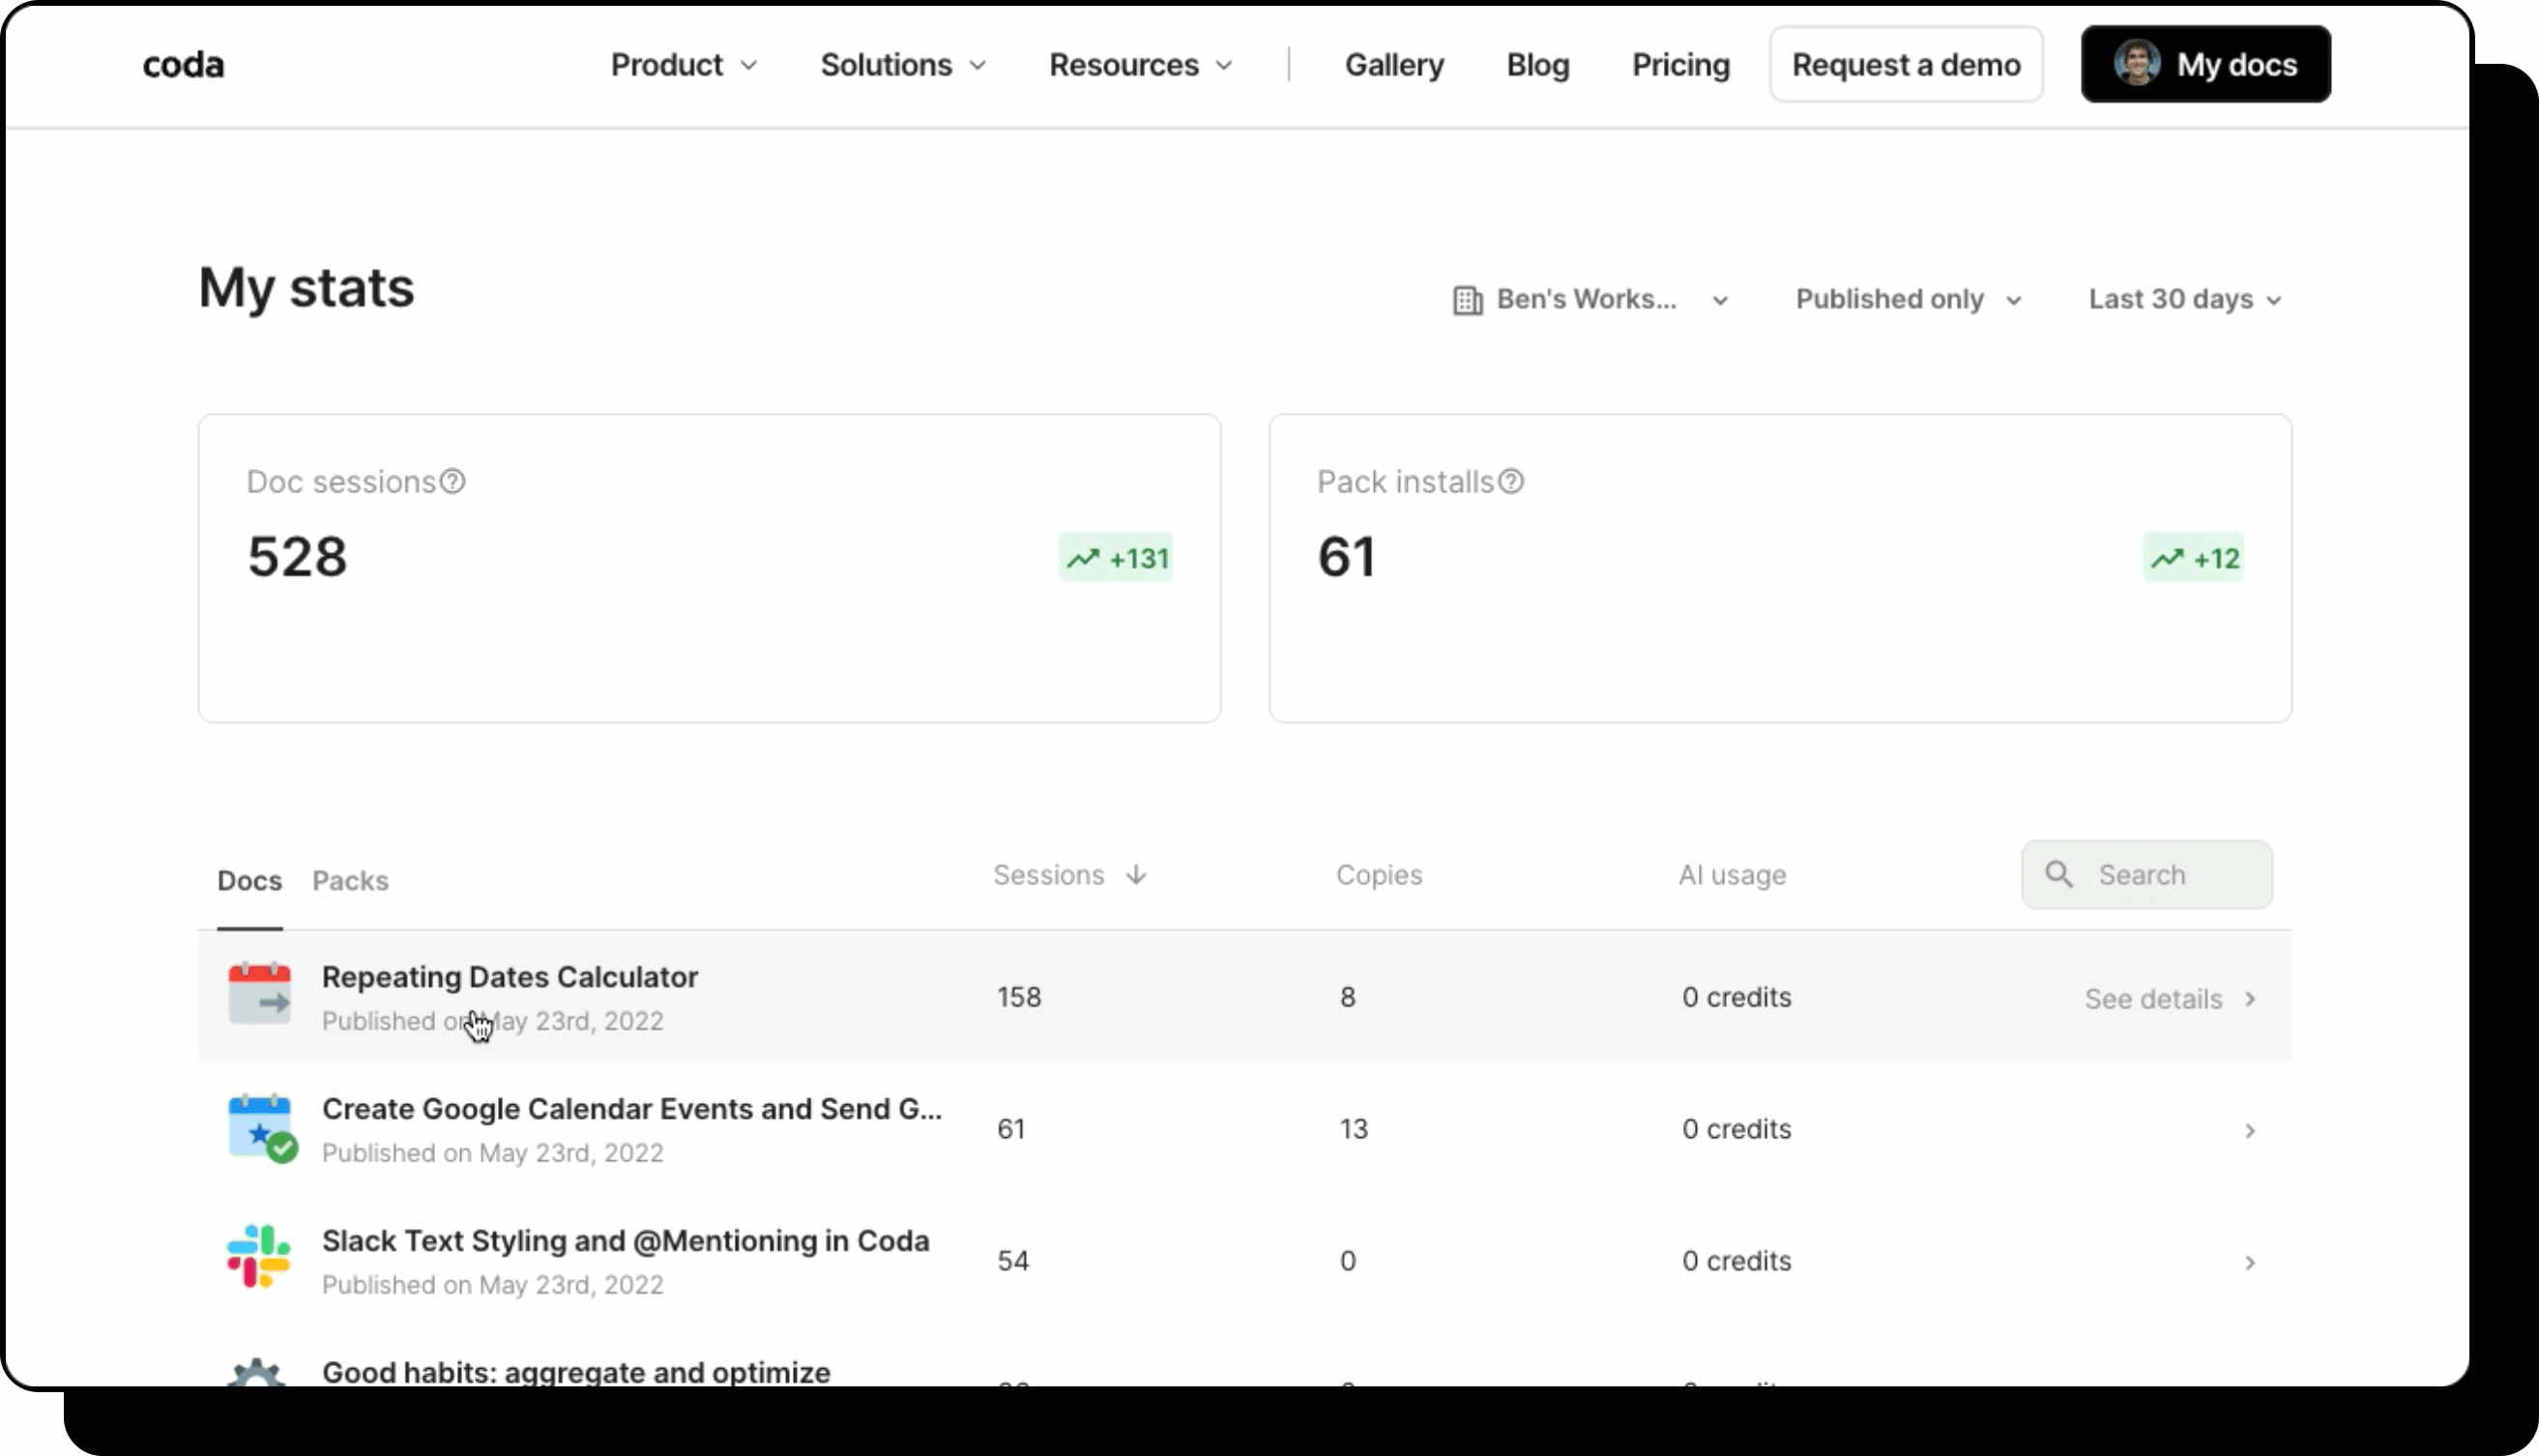
Task: Expand the Product menu
Action: click(x=683, y=65)
